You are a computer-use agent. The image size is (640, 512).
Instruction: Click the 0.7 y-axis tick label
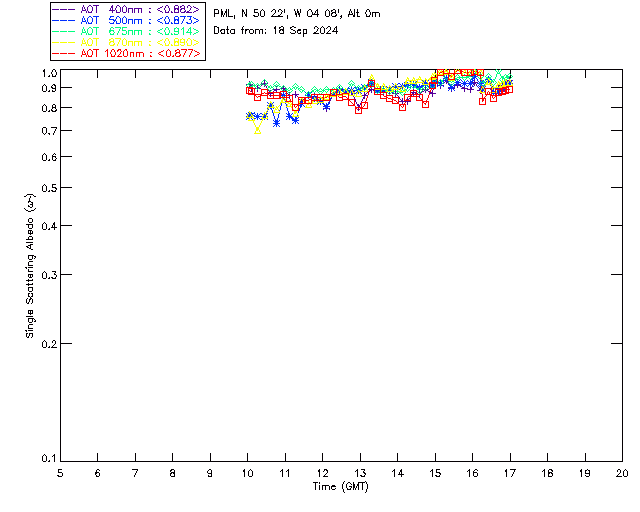click(49, 131)
